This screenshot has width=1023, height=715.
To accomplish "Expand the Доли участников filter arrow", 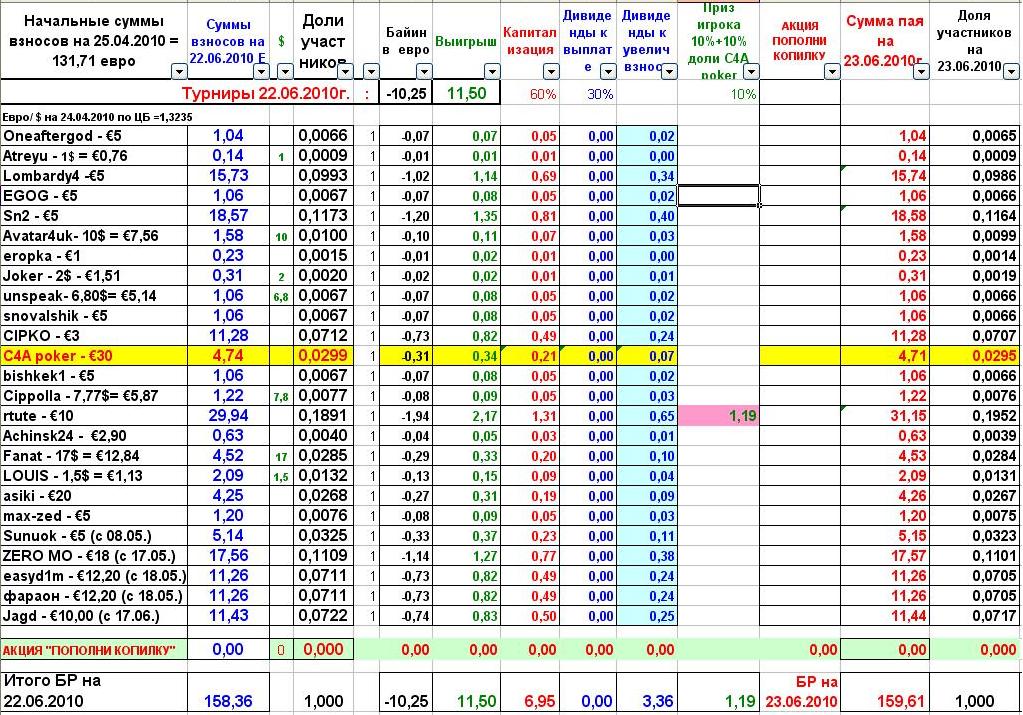I will tap(345, 70).
